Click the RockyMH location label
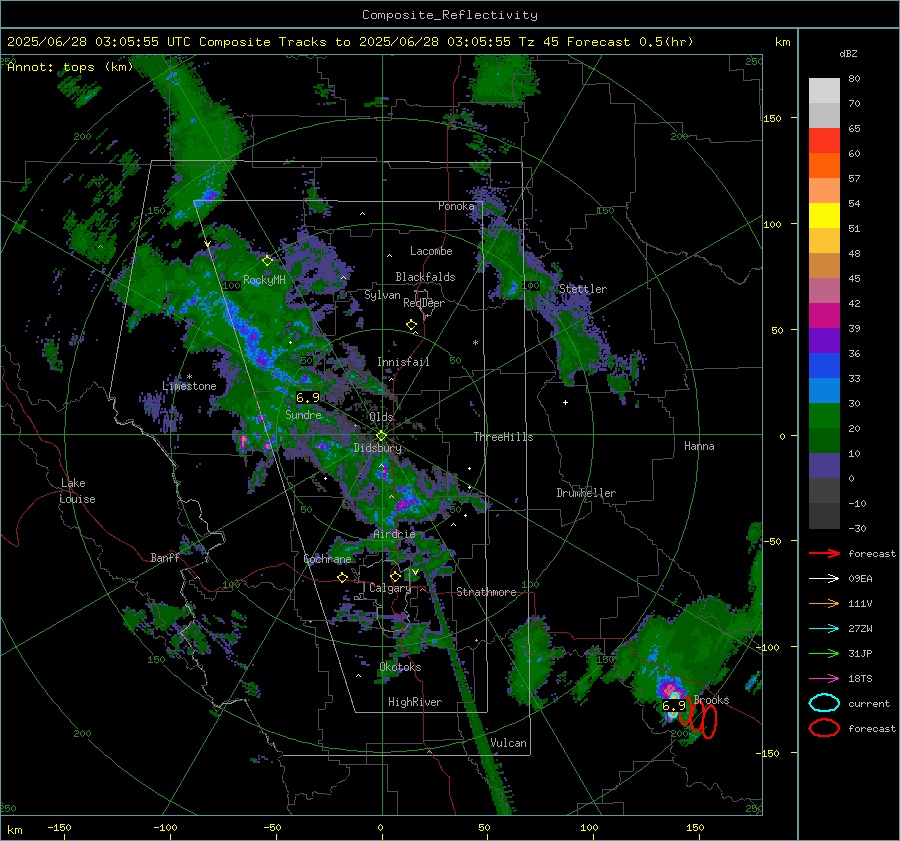Viewport: 900px width, 841px height. 264,280
